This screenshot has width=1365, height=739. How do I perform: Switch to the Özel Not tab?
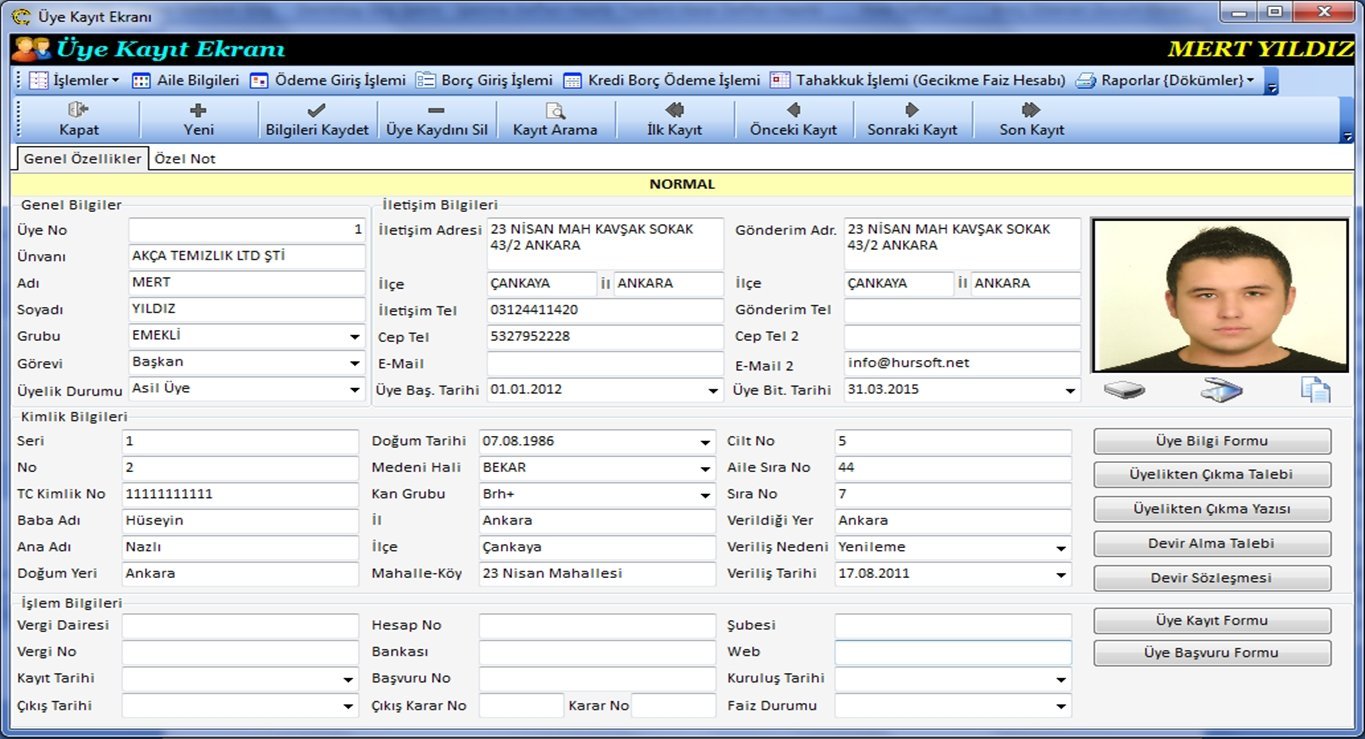tap(185, 159)
